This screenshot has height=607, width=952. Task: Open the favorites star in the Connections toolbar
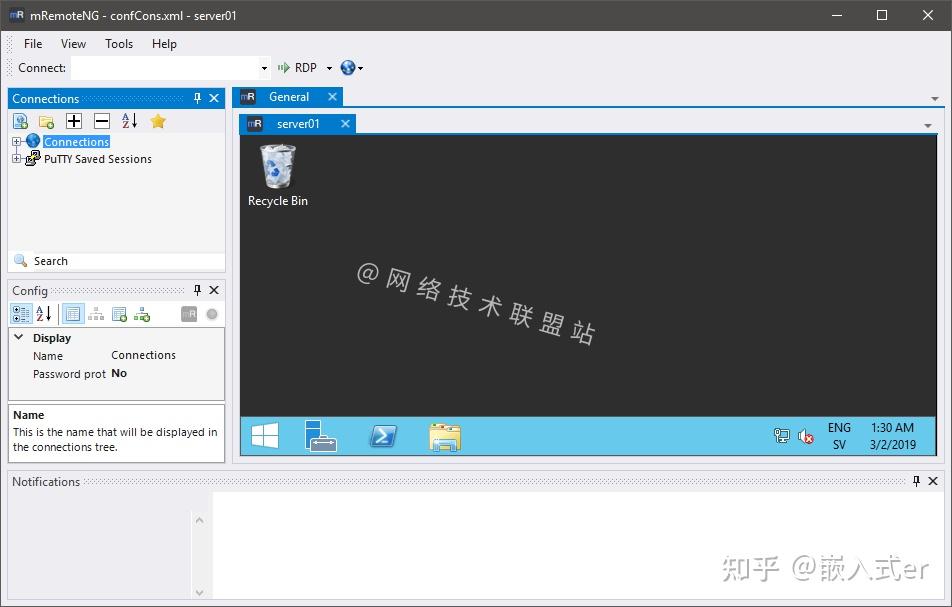157,120
